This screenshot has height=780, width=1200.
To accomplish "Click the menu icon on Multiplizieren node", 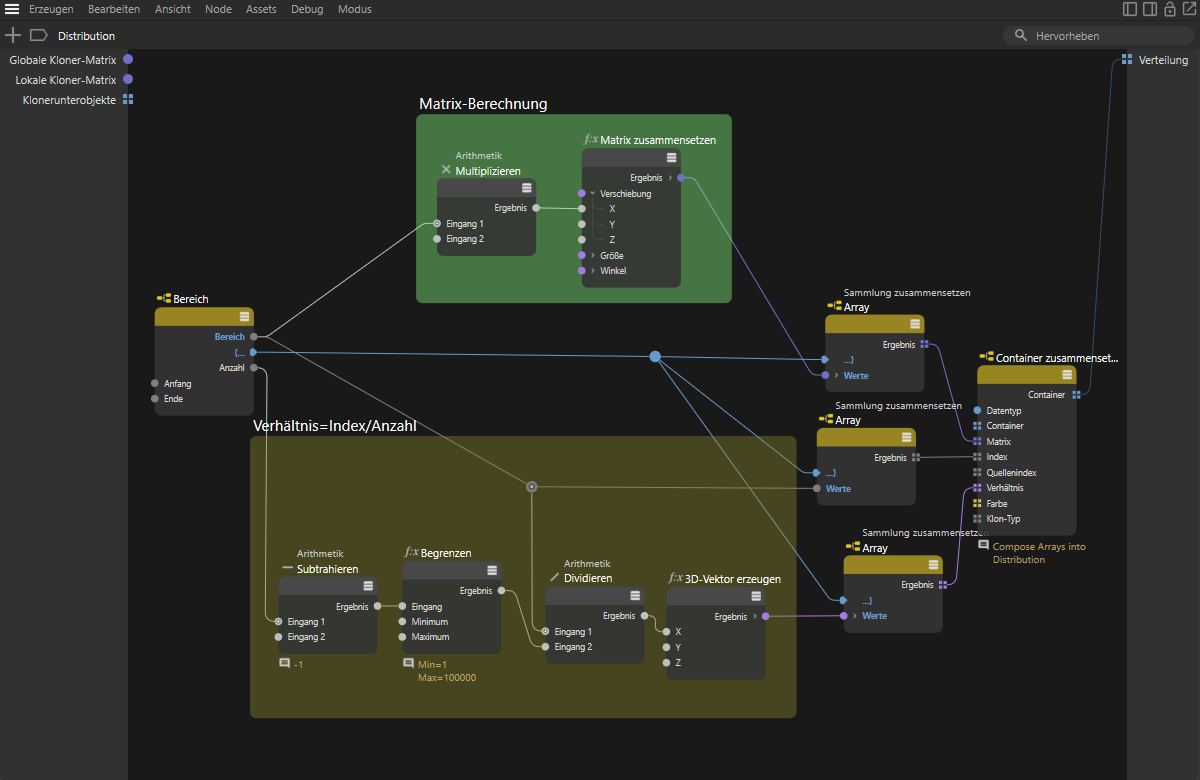I will pyautogui.click(x=526, y=188).
